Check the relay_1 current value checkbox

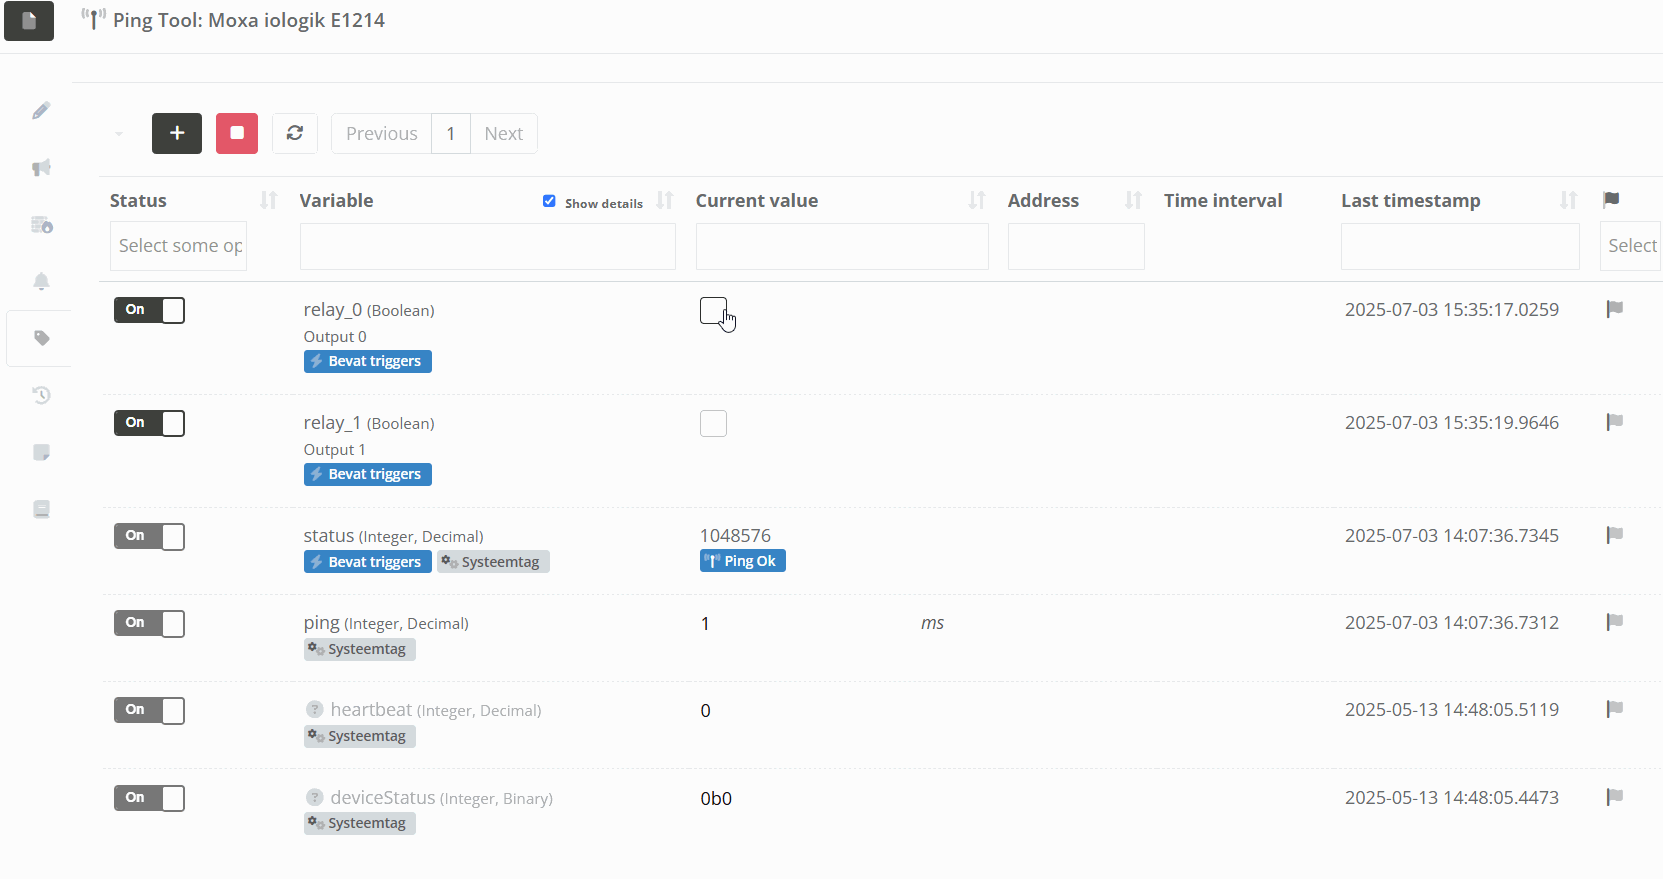tap(713, 423)
